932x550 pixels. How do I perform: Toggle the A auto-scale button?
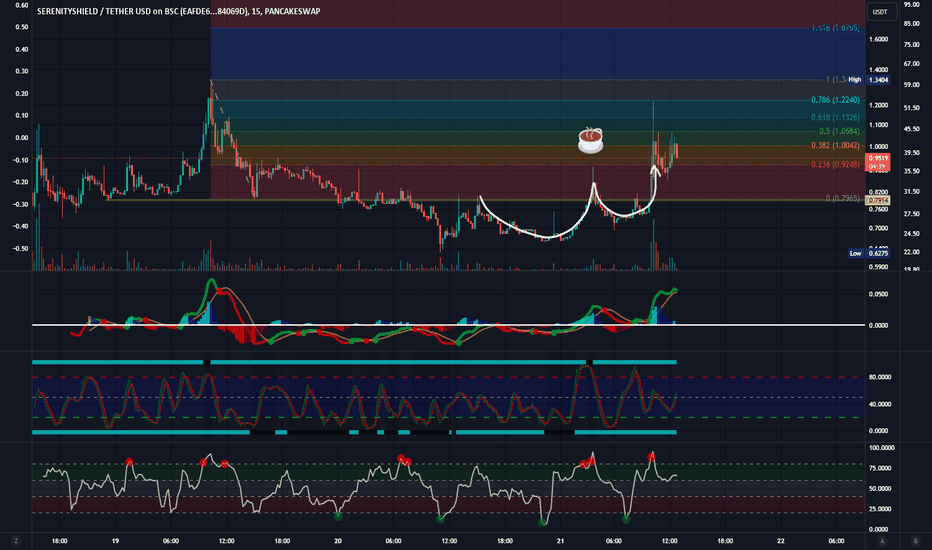pos(882,541)
